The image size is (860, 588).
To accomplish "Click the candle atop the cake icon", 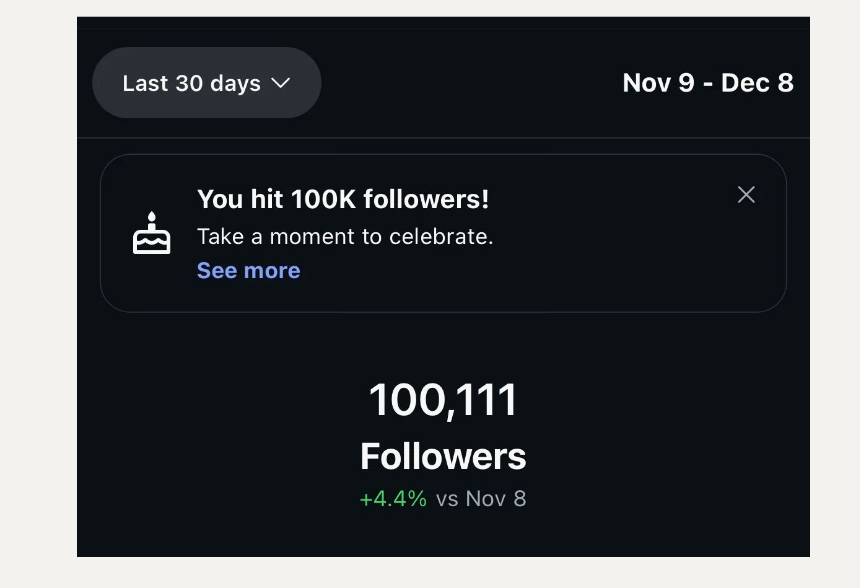I will click(150, 218).
